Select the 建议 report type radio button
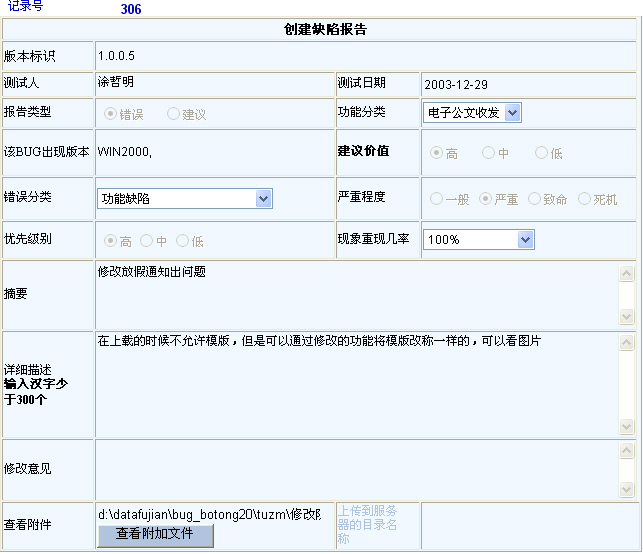643x554 pixels. click(173, 114)
